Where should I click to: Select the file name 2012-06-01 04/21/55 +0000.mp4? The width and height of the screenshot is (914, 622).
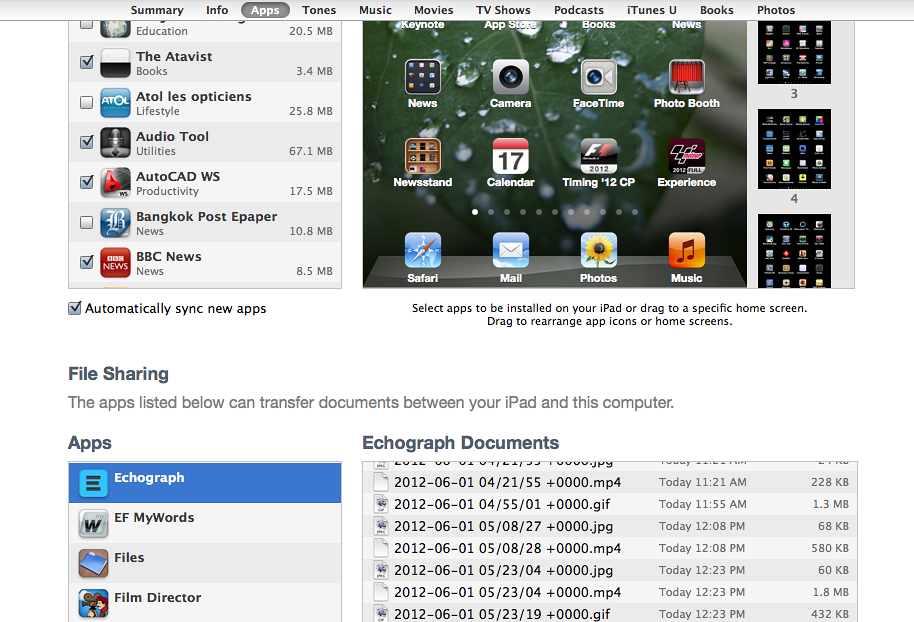(507, 483)
